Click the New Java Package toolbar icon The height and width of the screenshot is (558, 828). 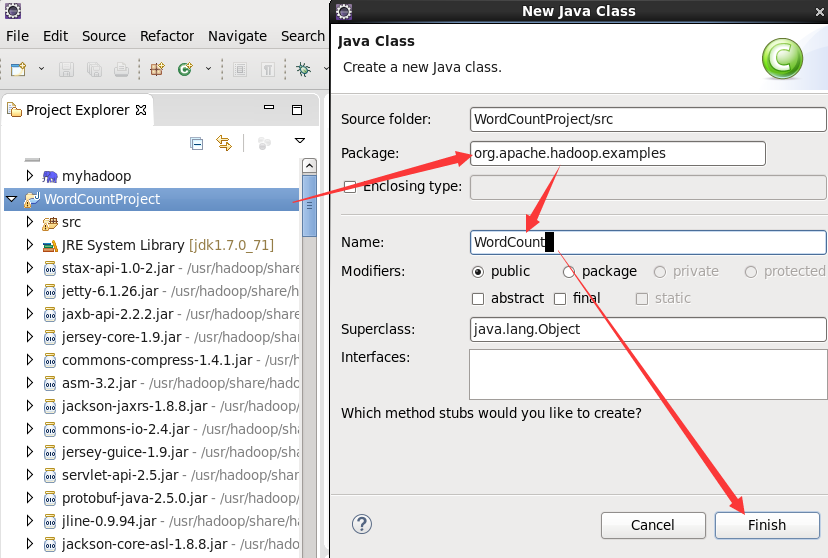coord(157,69)
